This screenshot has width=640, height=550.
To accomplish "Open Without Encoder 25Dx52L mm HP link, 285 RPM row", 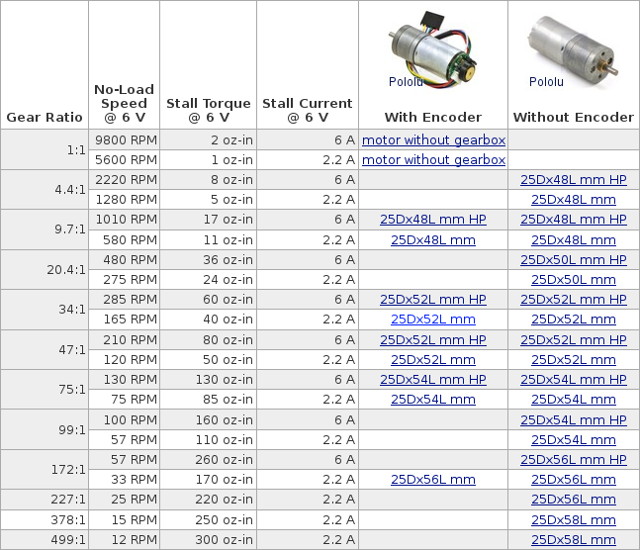I will (573, 299).
